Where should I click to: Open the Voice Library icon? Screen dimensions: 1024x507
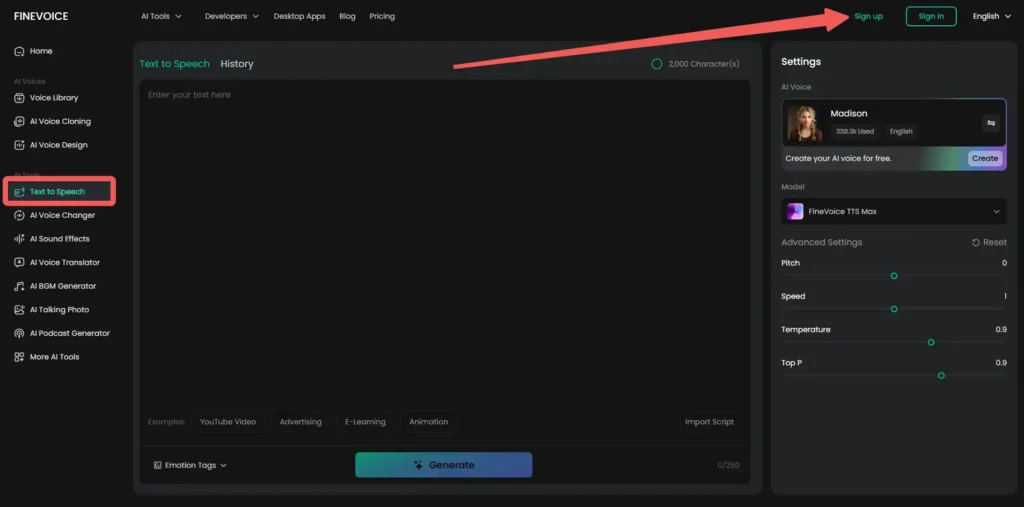(19, 98)
